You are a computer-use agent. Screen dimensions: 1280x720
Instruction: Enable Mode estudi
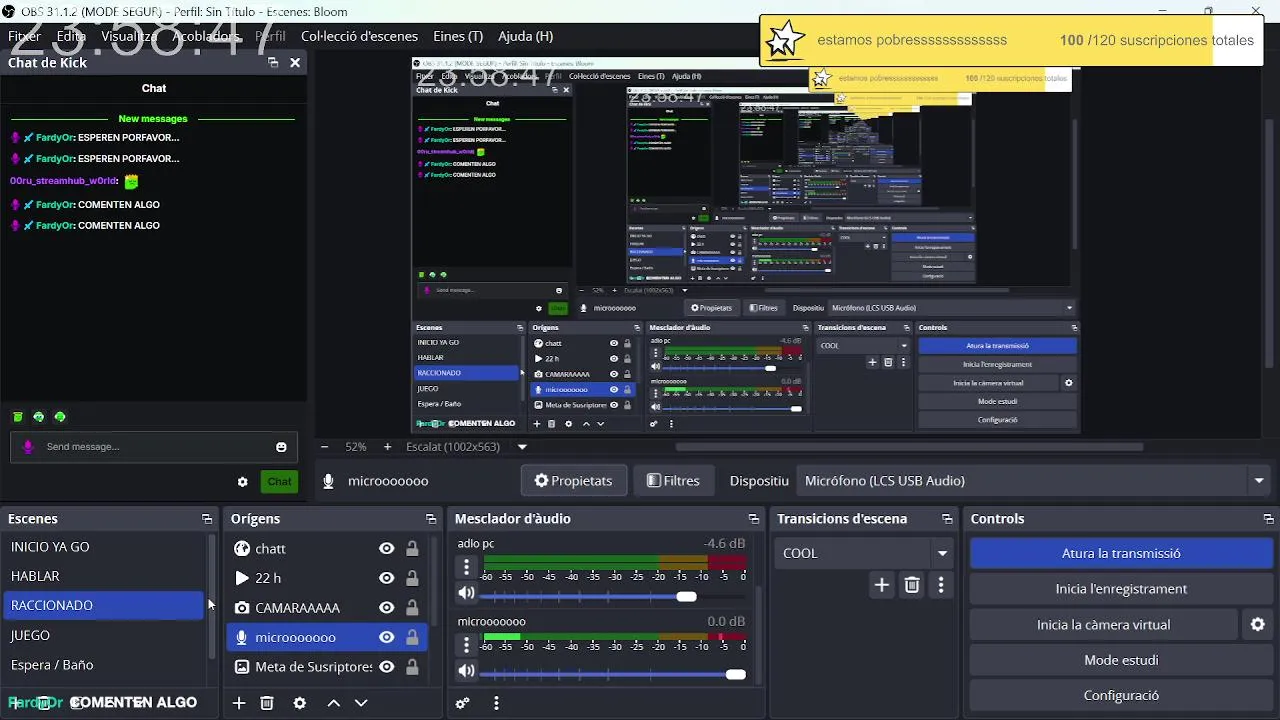pyautogui.click(x=1121, y=660)
